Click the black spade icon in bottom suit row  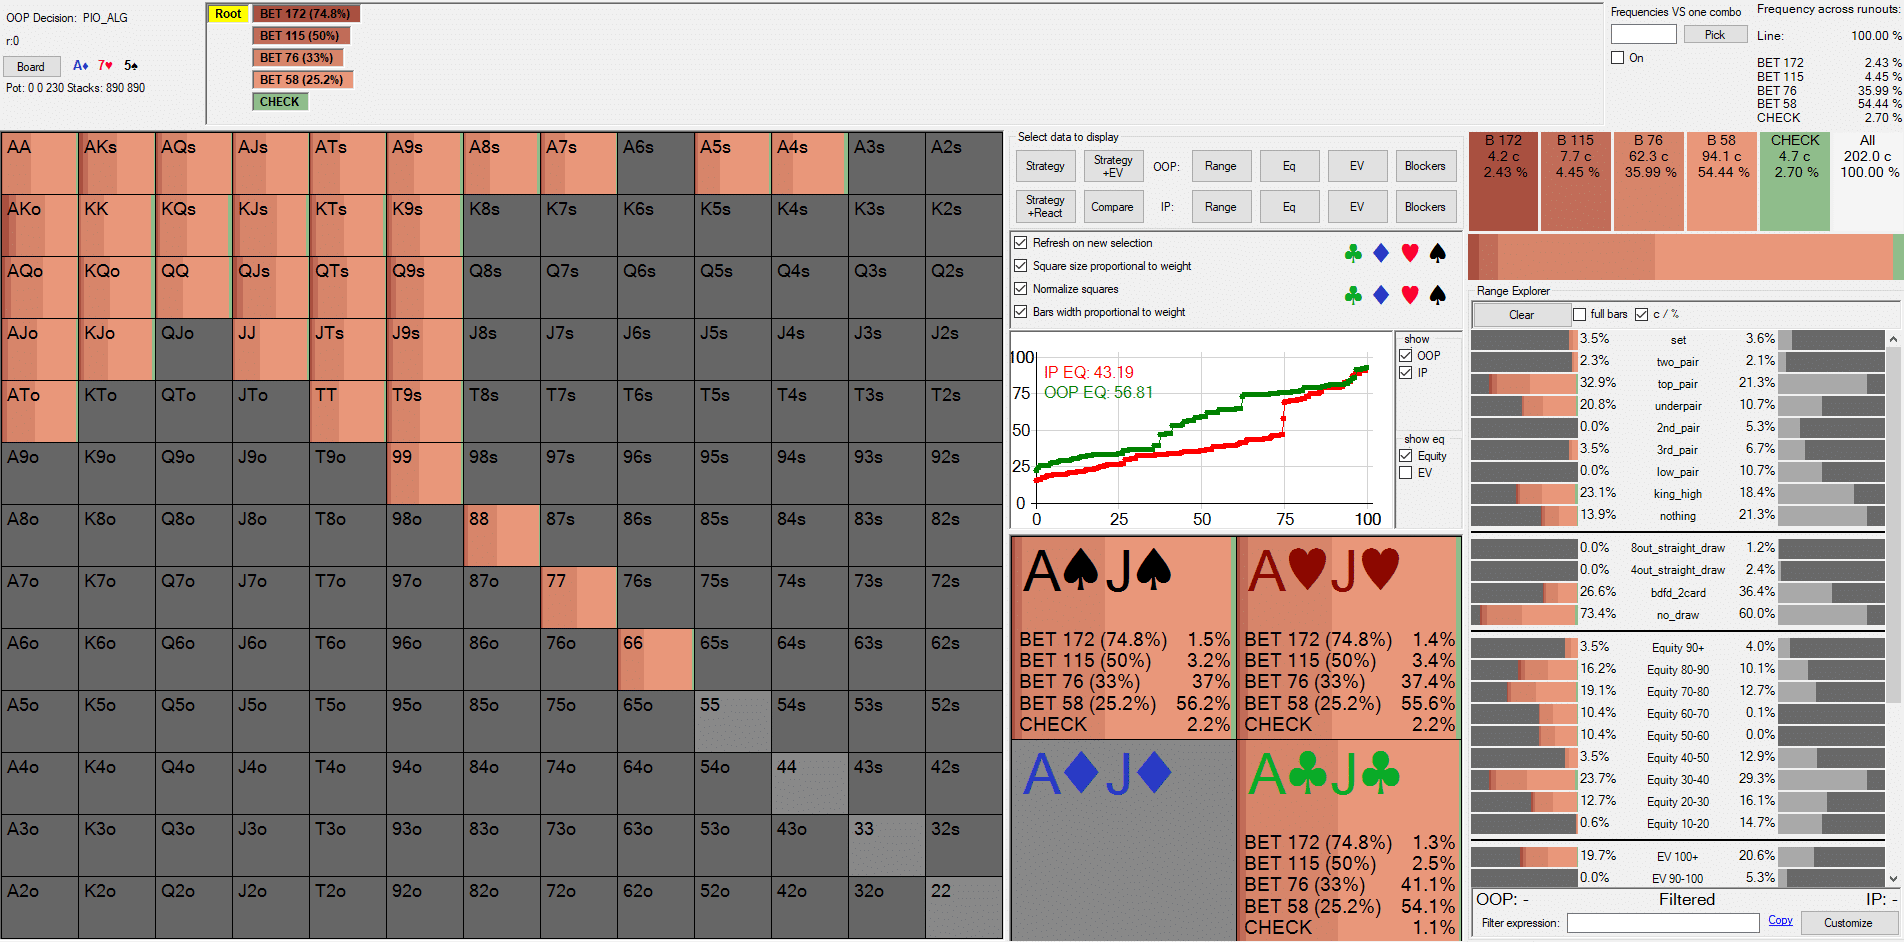click(1438, 295)
